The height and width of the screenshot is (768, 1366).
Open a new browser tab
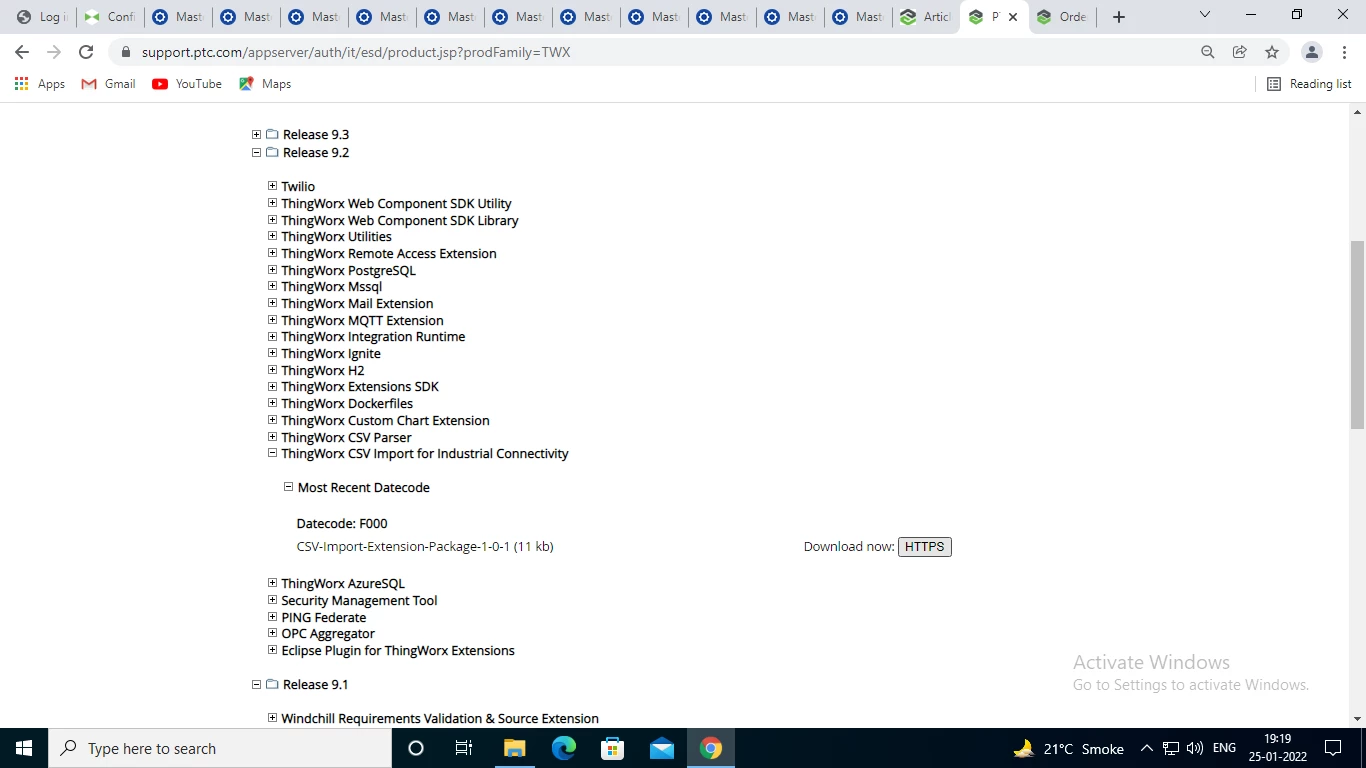pos(1119,17)
